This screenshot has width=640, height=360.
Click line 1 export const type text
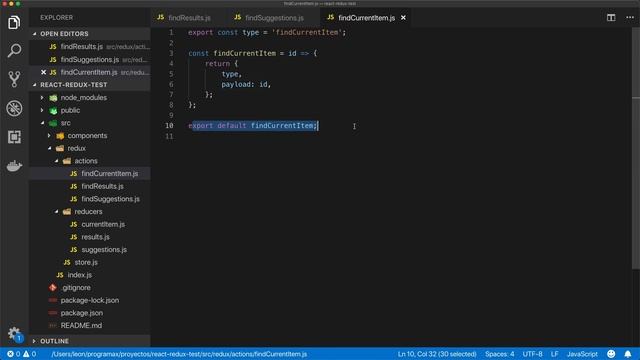click(x=267, y=32)
